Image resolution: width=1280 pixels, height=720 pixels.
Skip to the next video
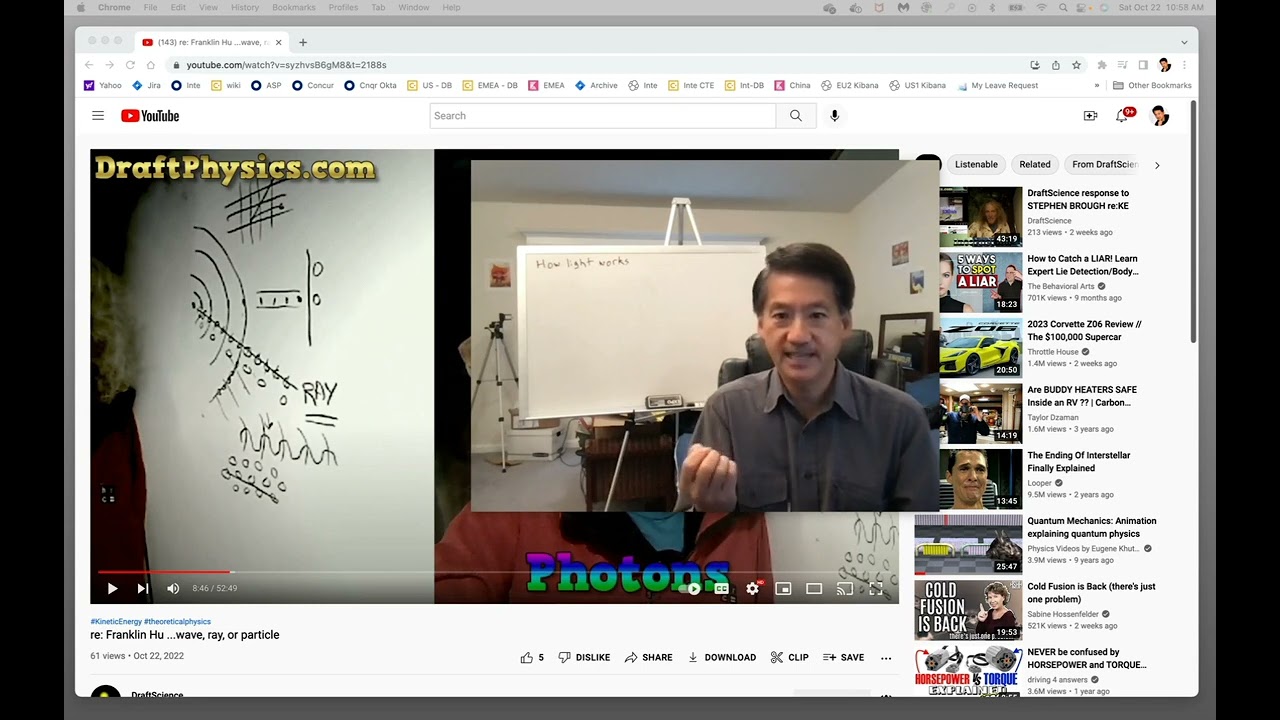(143, 589)
